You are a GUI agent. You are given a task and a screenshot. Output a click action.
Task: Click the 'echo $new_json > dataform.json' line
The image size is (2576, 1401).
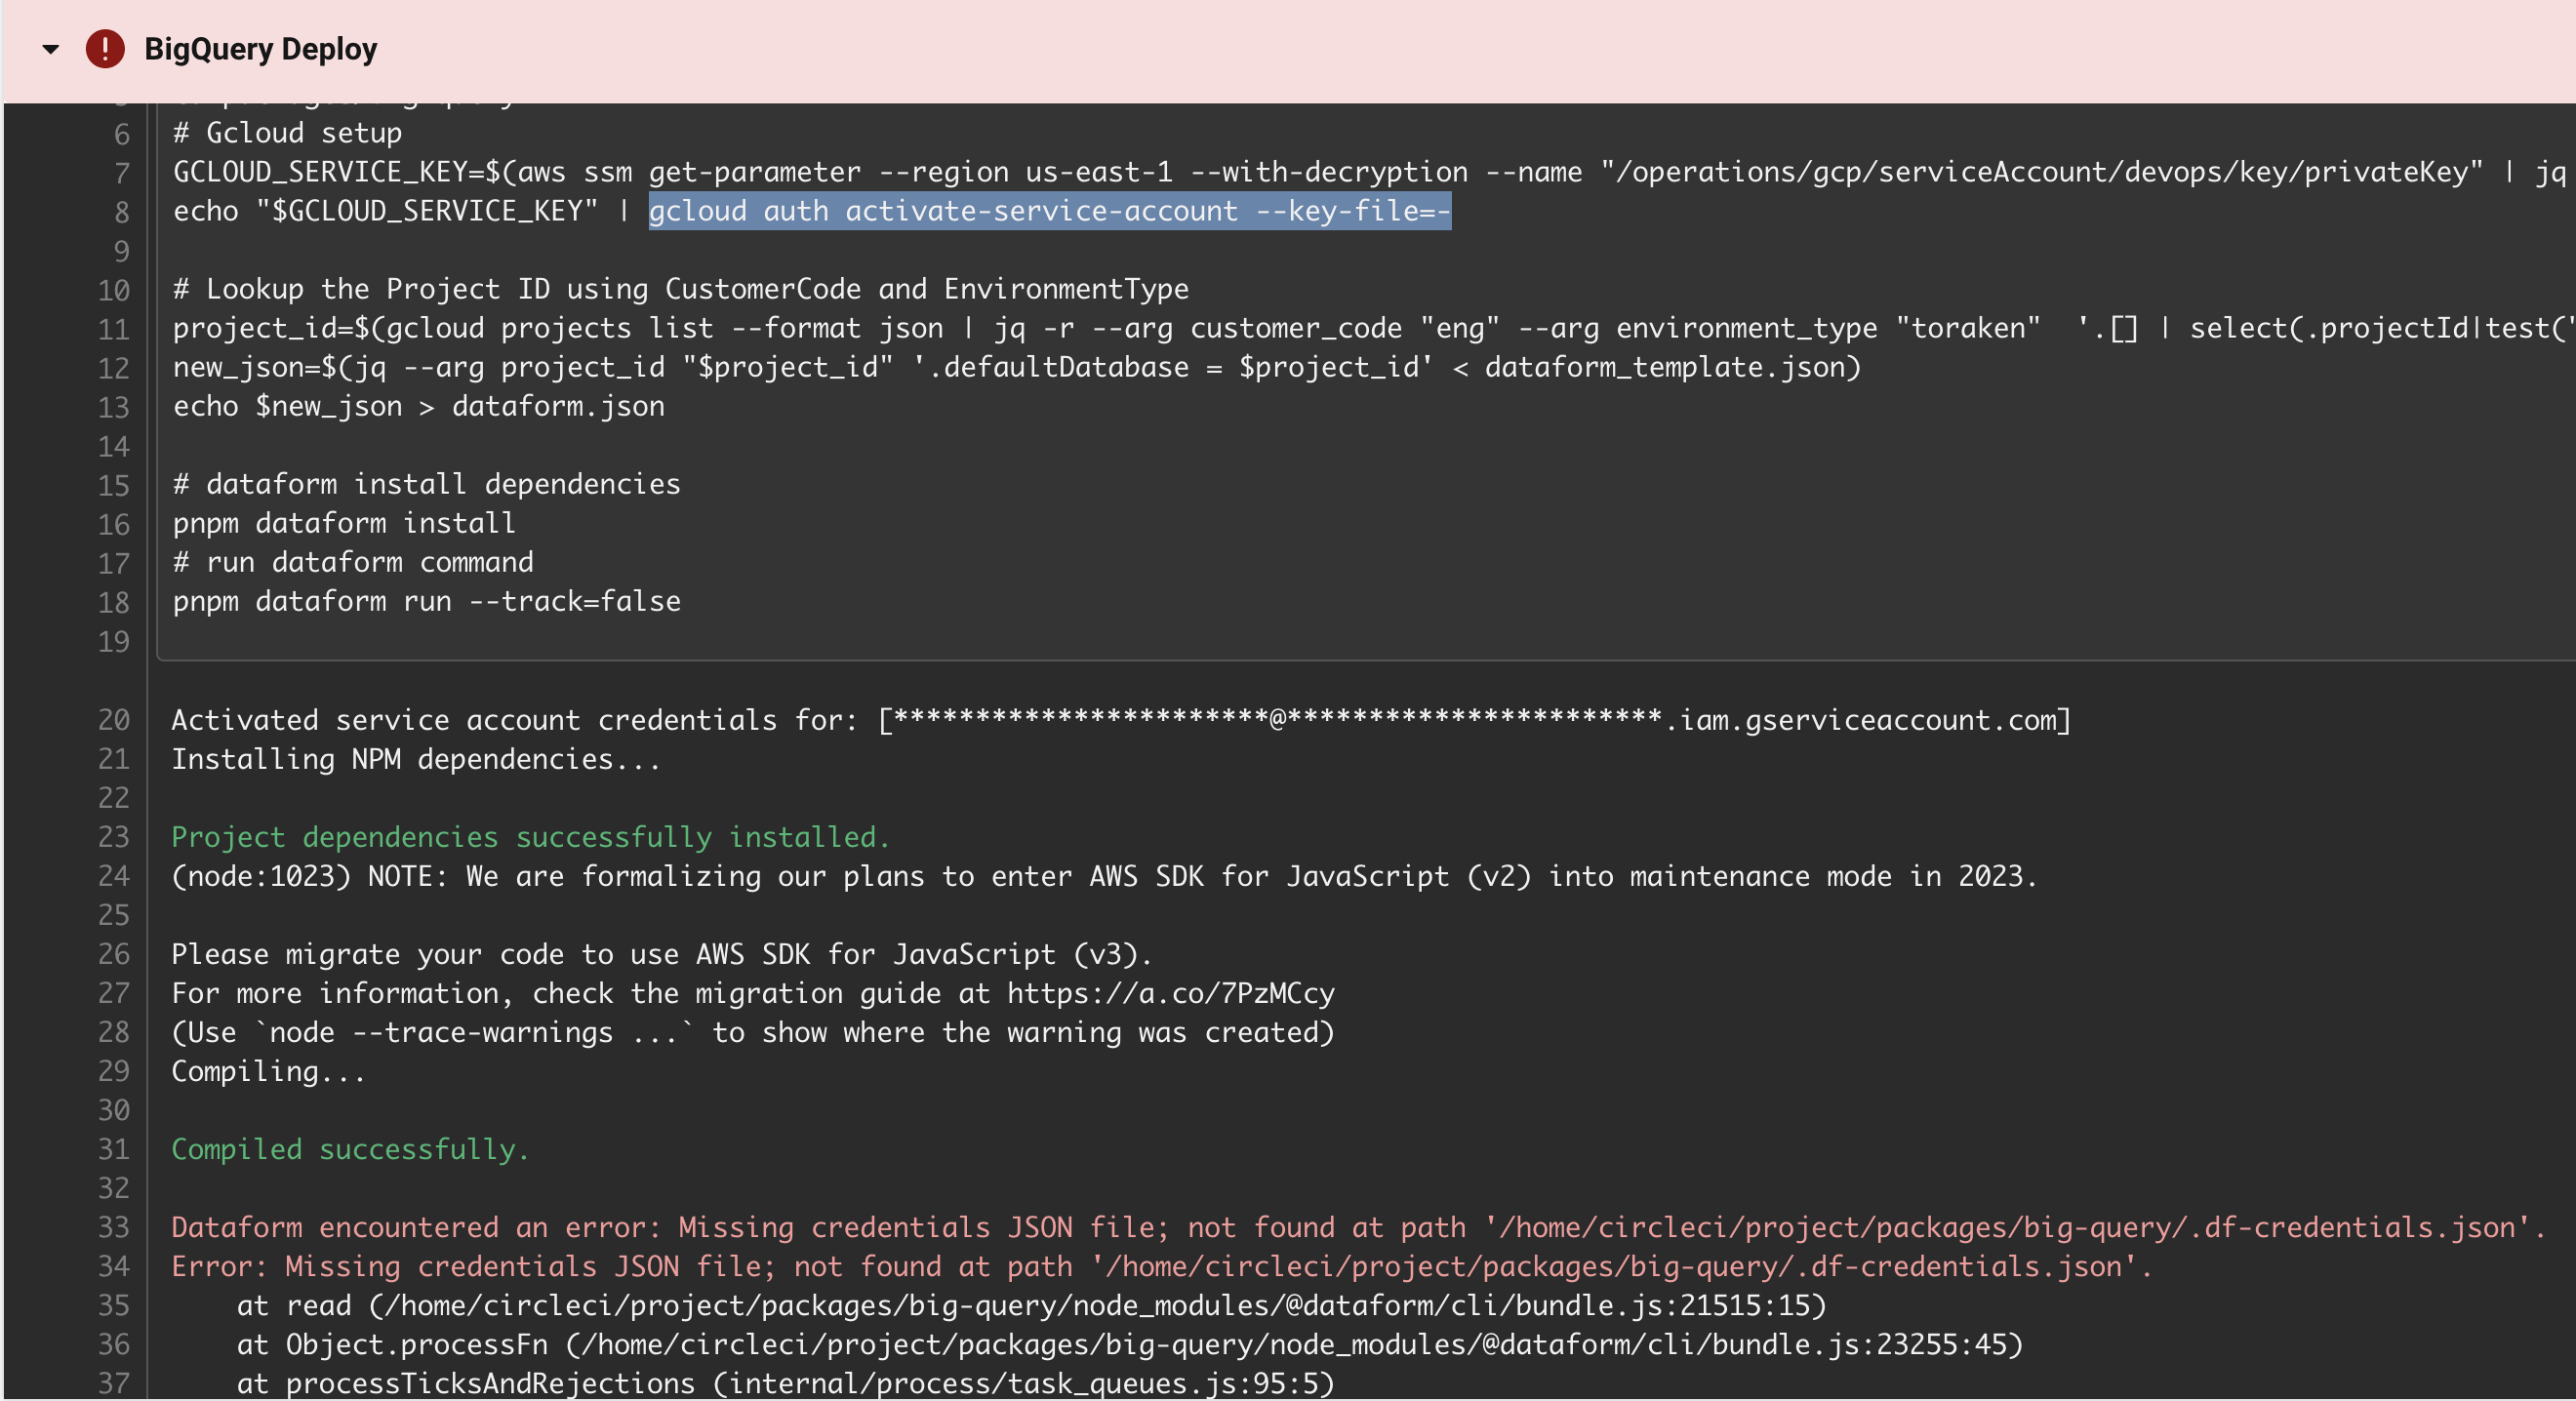point(419,406)
